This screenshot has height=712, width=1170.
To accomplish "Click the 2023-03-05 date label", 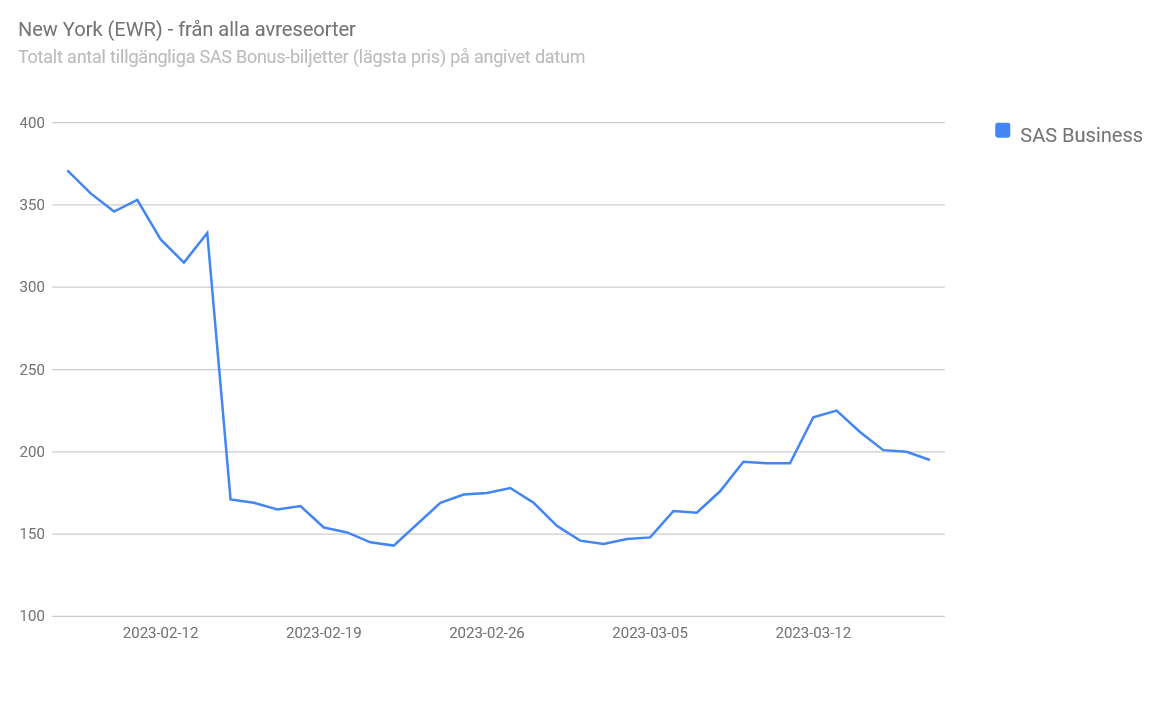I will point(650,633).
